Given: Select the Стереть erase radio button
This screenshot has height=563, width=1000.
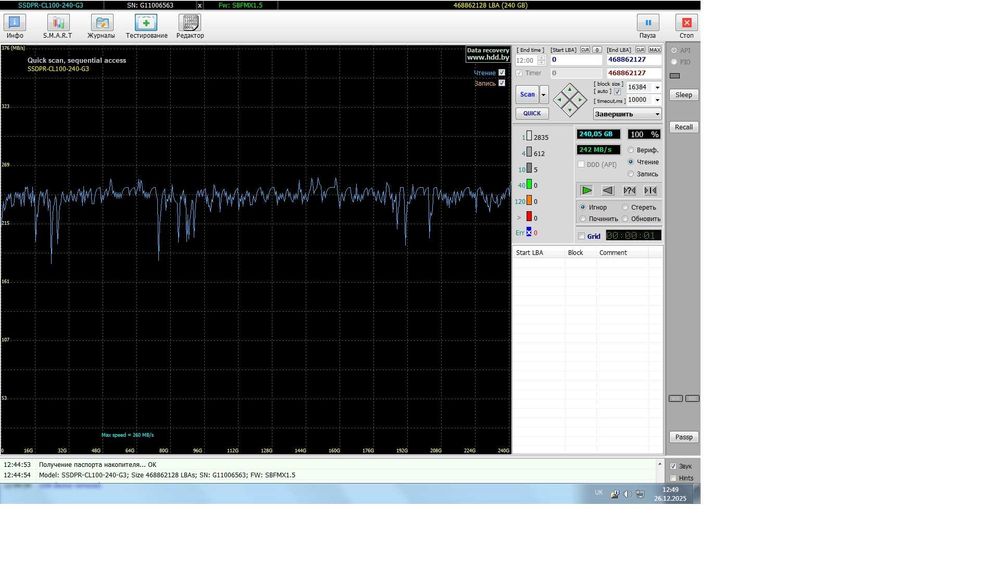Looking at the screenshot, I should pyautogui.click(x=625, y=207).
